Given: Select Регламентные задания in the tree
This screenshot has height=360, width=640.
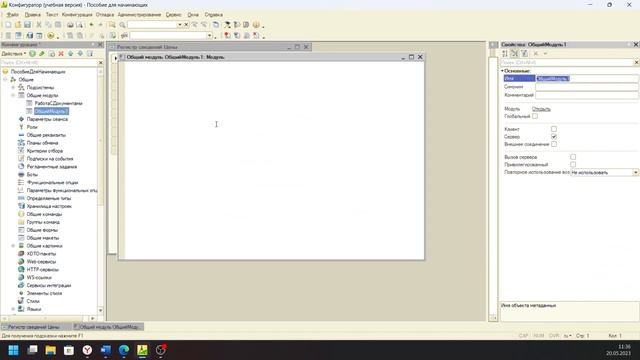Looking at the screenshot, I should tap(52, 167).
